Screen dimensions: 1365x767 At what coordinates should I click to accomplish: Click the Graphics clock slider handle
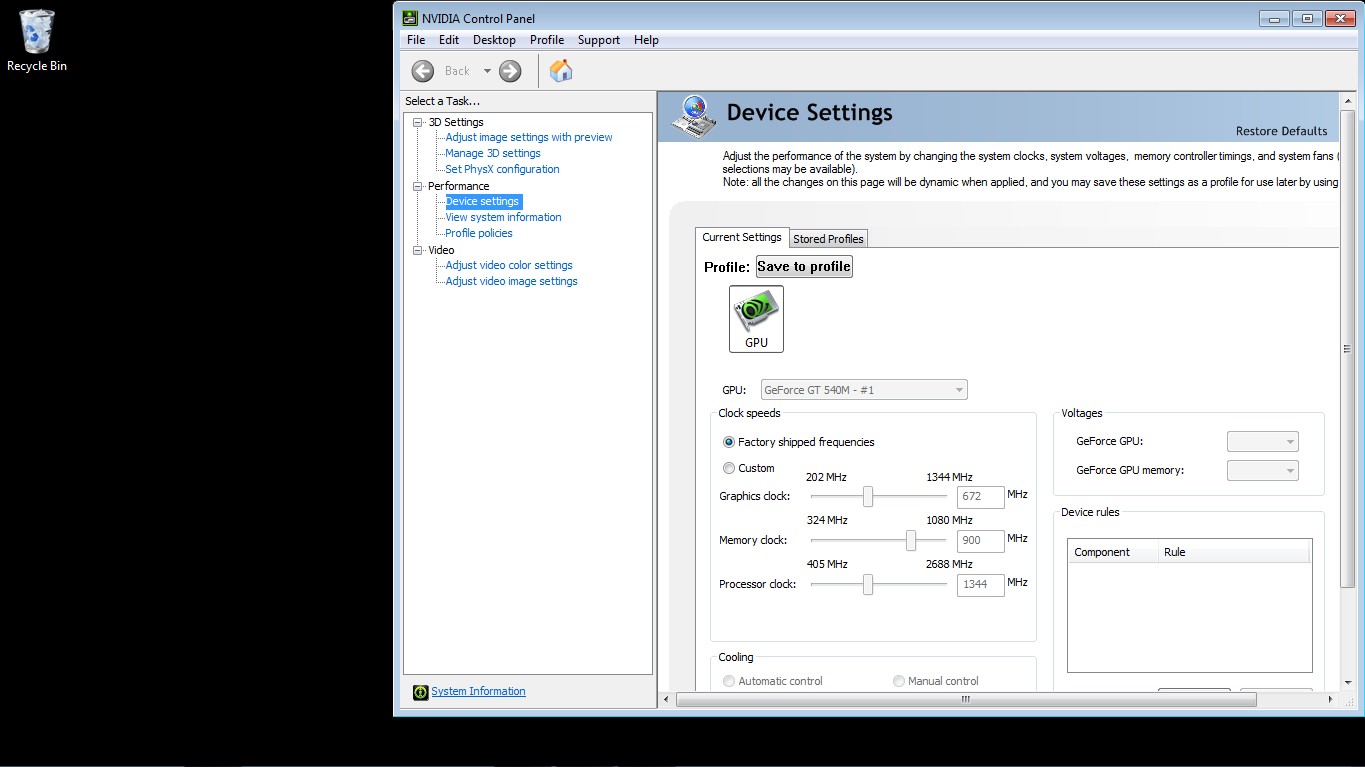tap(868, 496)
